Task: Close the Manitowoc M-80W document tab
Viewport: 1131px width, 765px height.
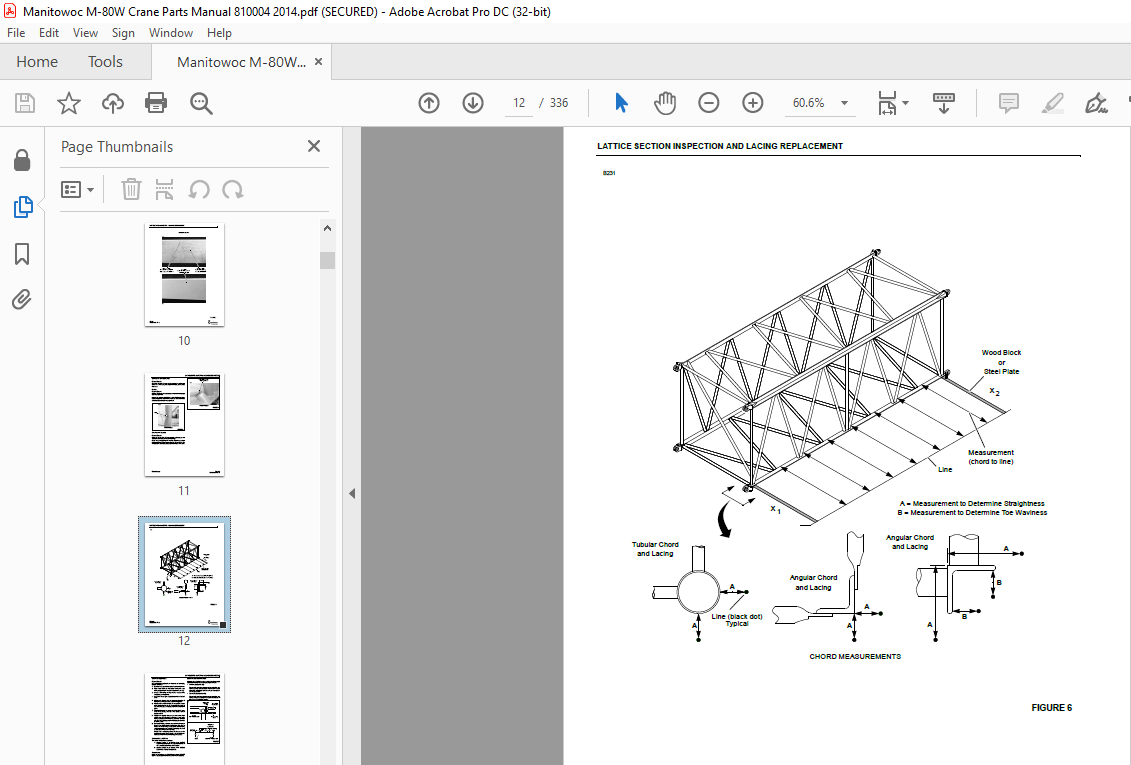Action: click(319, 62)
